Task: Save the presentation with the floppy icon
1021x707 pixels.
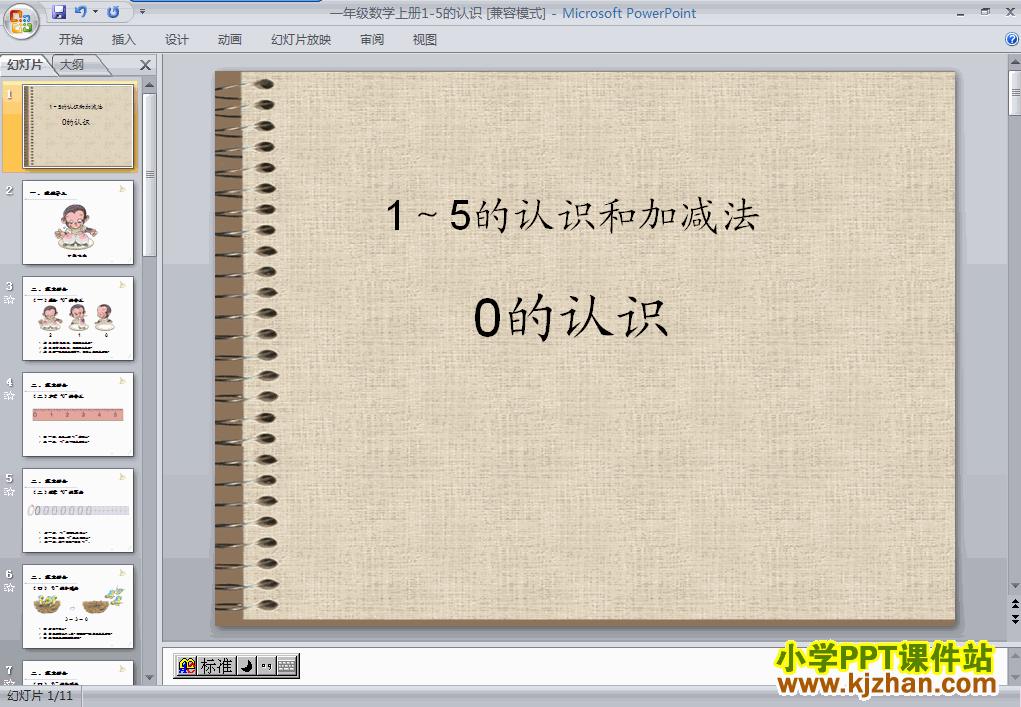Action: pos(59,12)
